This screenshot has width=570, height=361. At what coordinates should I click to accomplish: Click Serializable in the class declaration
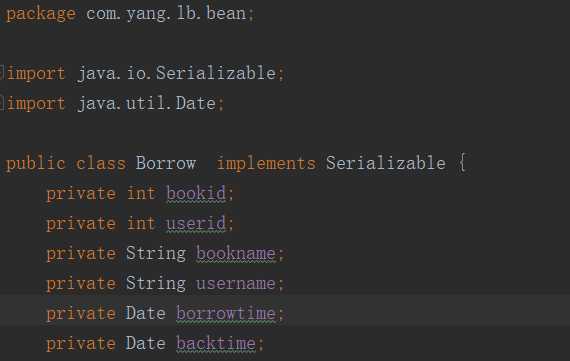(x=386, y=163)
